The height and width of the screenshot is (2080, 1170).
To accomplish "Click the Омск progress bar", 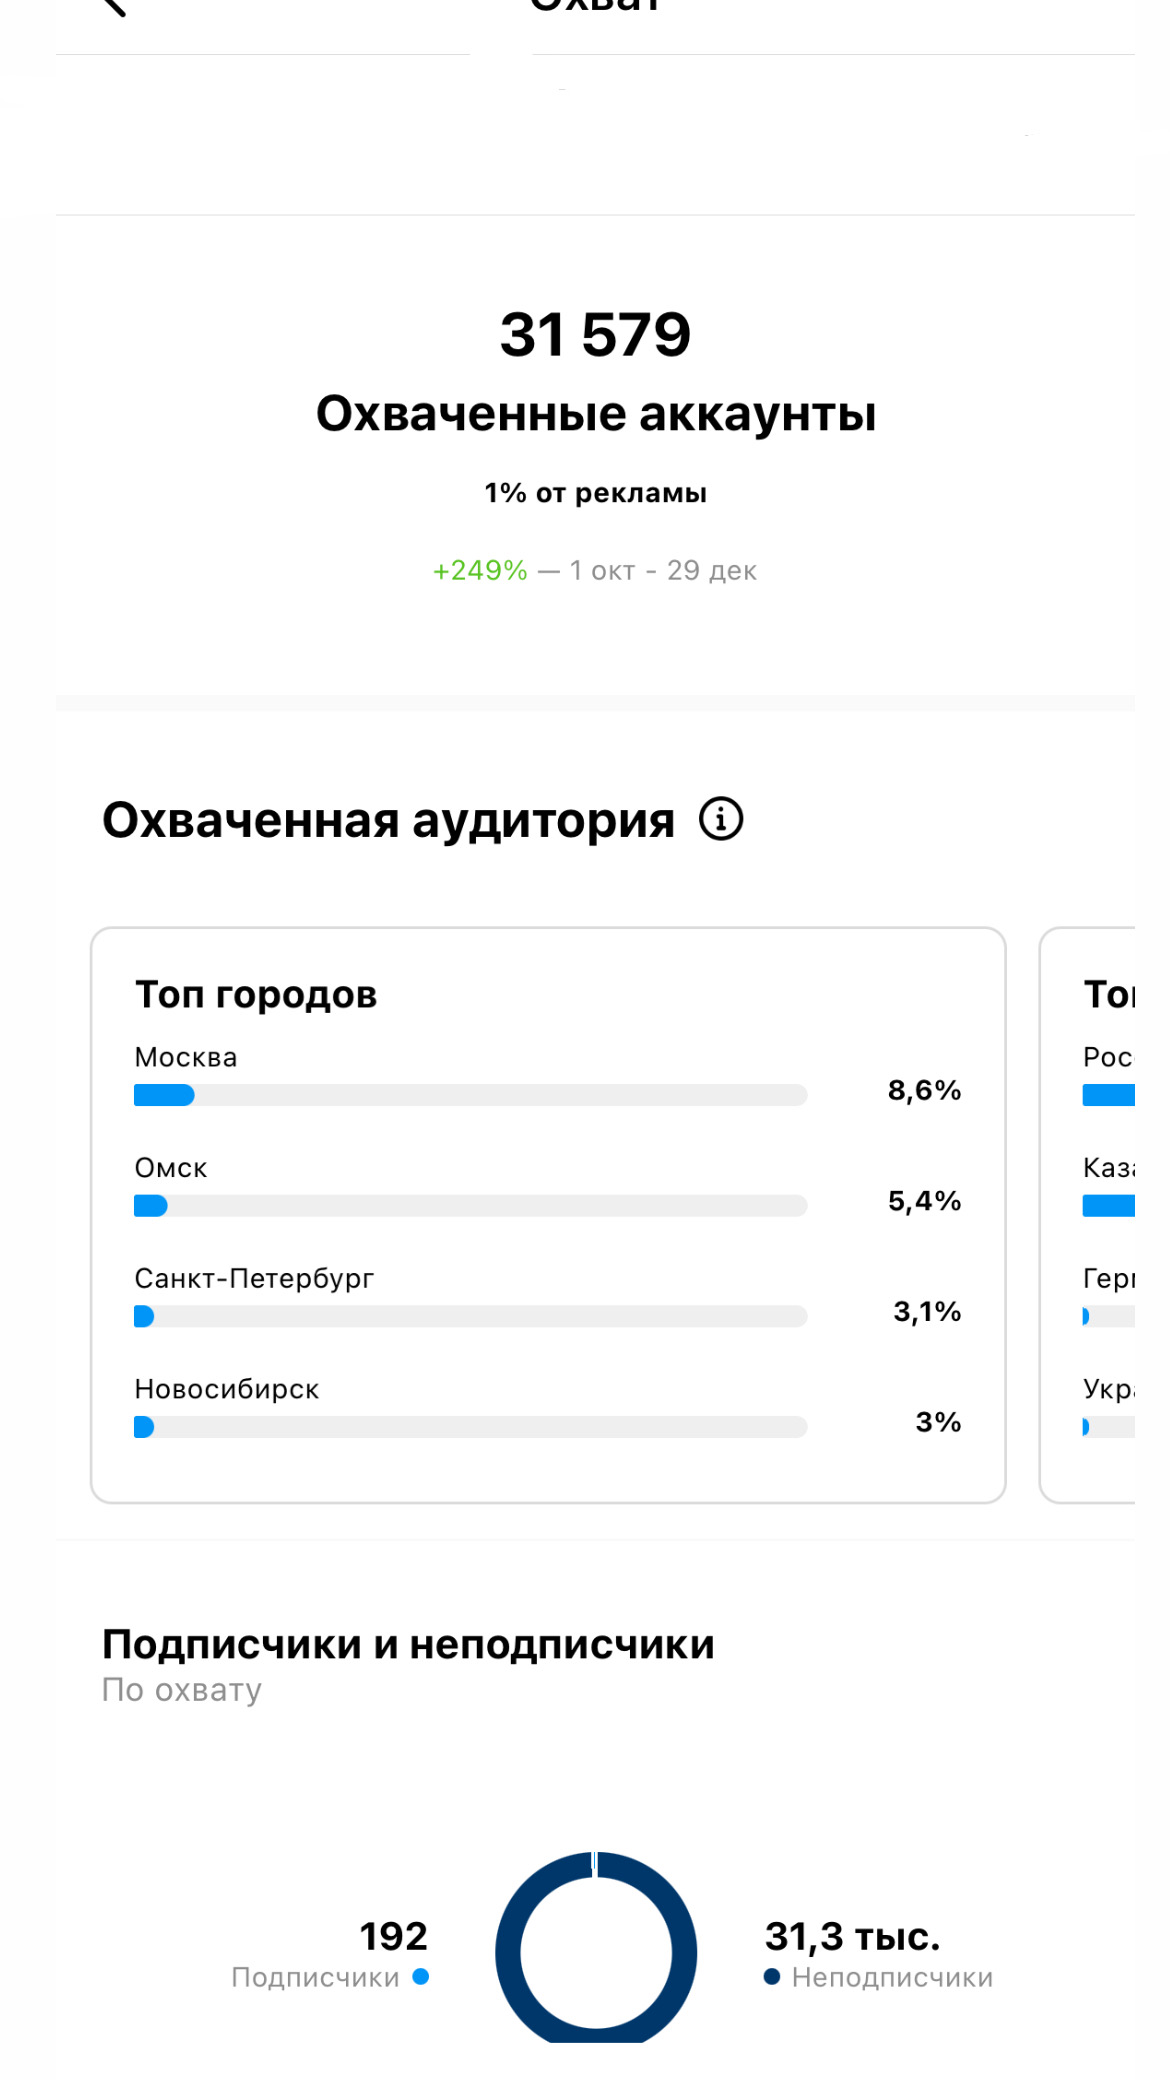I will [470, 1206].
